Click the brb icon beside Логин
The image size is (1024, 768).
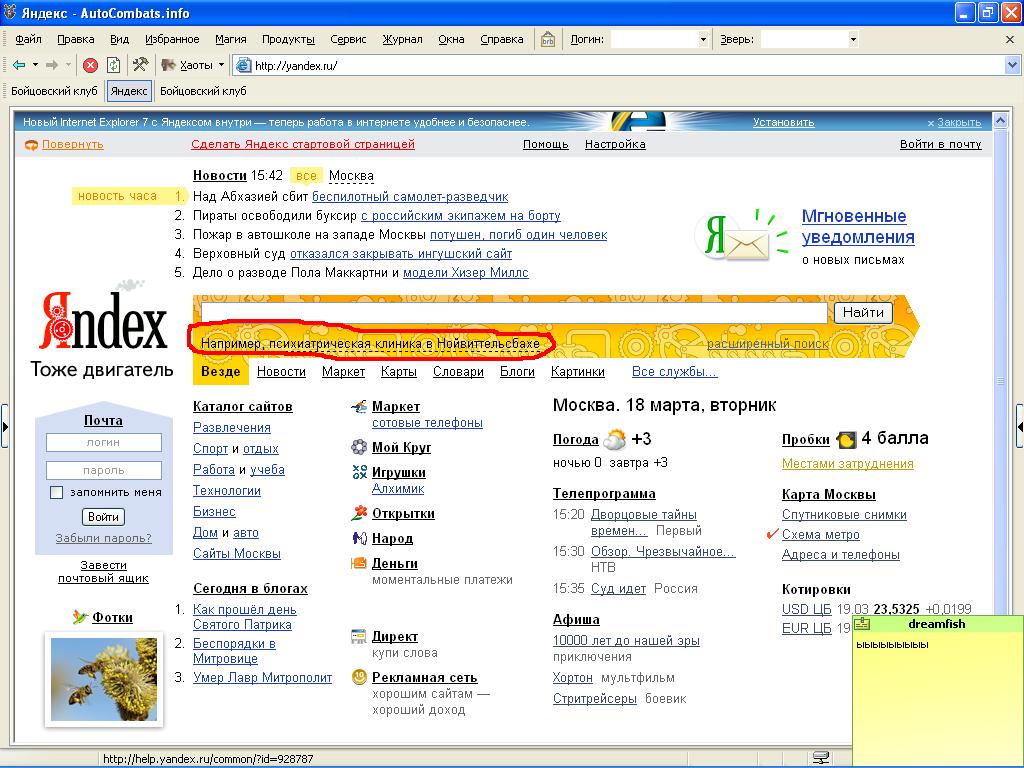(547, 39)
